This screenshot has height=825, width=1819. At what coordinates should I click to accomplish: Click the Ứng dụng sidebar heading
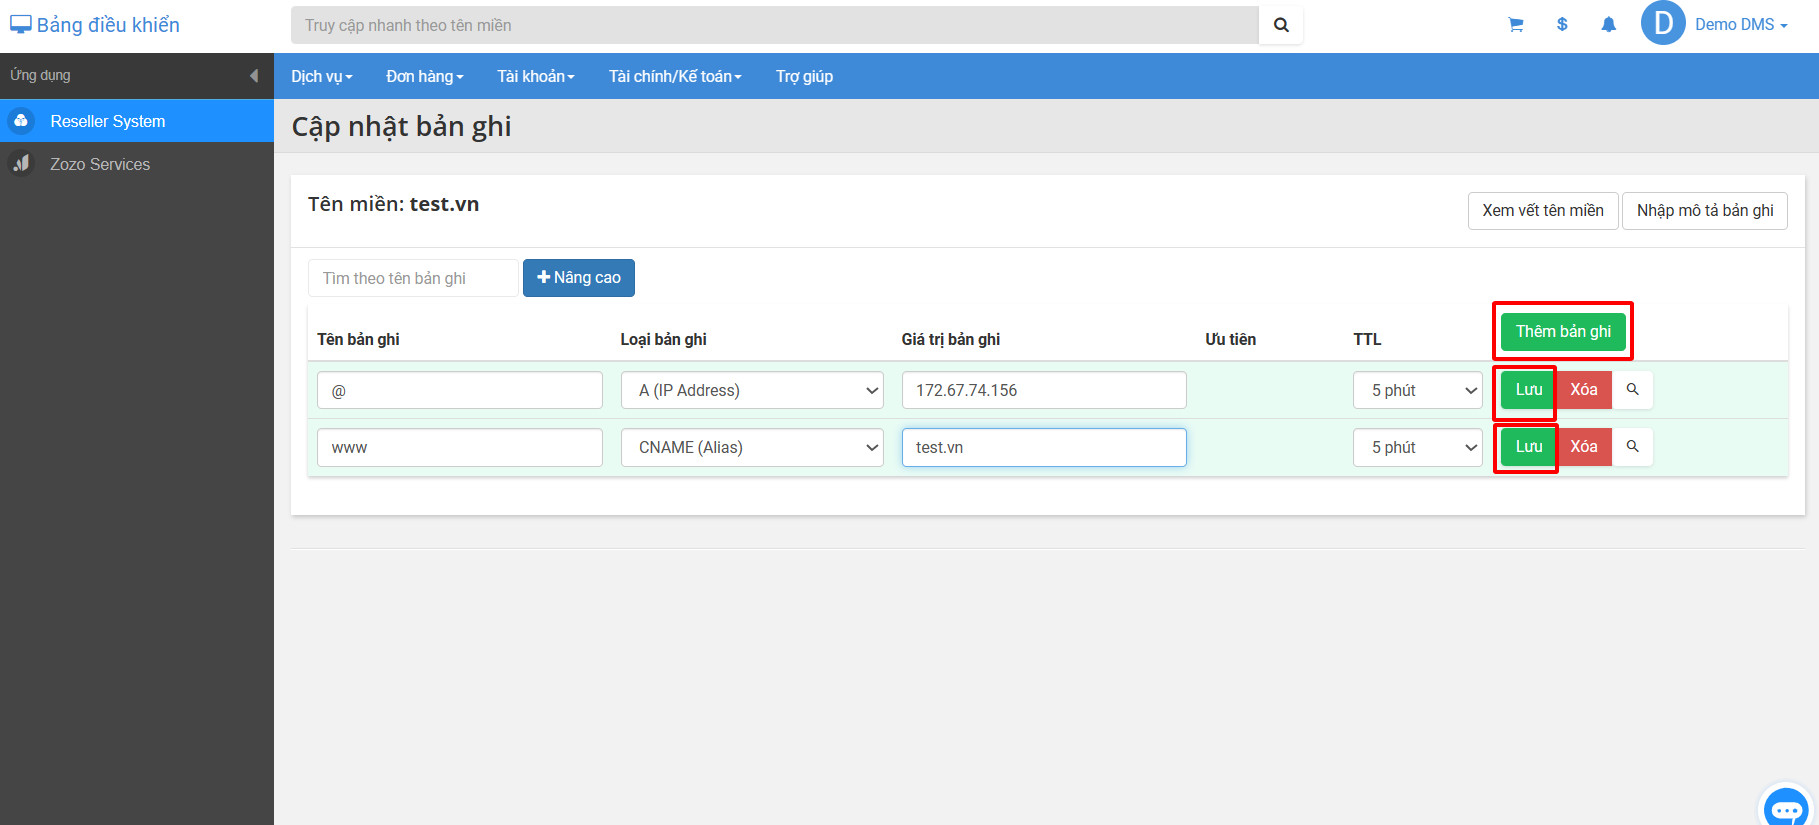tap(40, 75)
